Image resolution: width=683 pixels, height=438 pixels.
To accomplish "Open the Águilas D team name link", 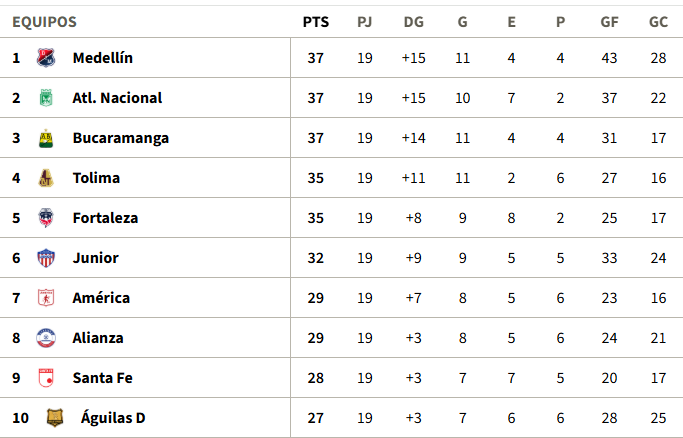I will (113, 418).
